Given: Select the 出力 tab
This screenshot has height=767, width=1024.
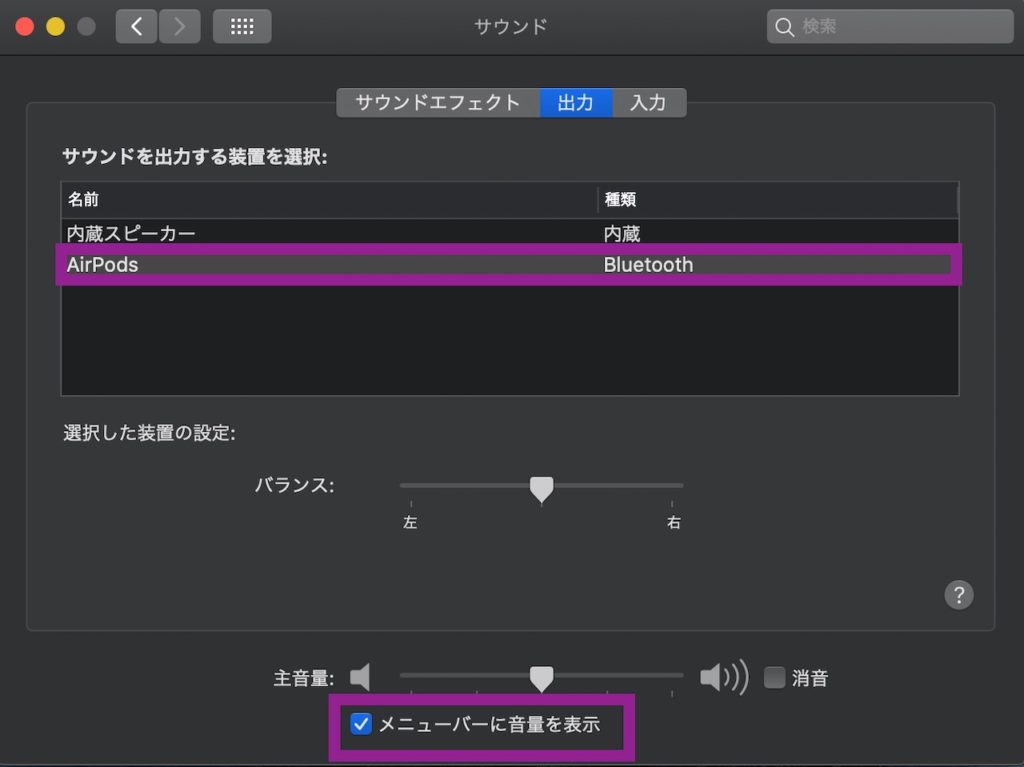Looking at the screenshot, I should 575,103.
